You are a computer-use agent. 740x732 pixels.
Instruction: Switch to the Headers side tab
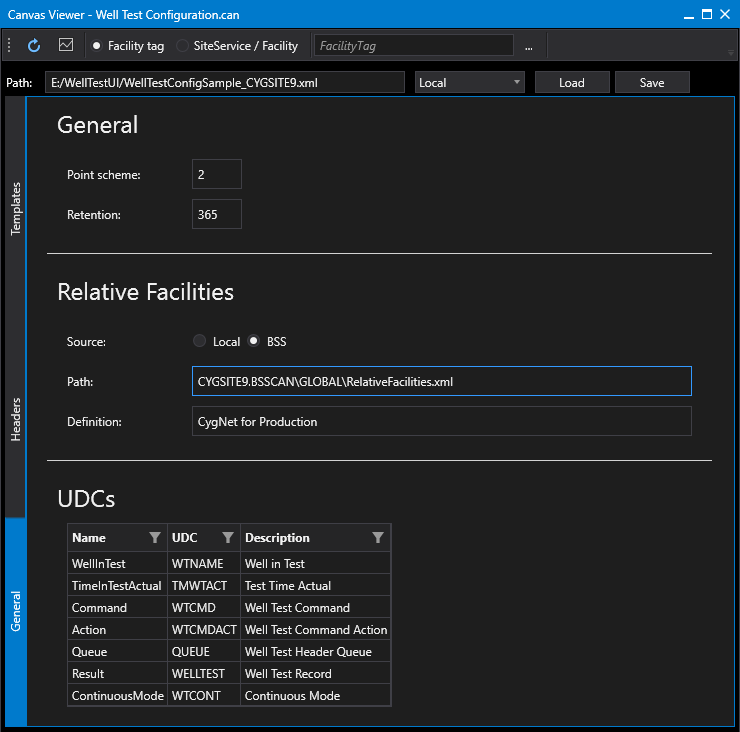pyautogui.click(x=16, y=419)
